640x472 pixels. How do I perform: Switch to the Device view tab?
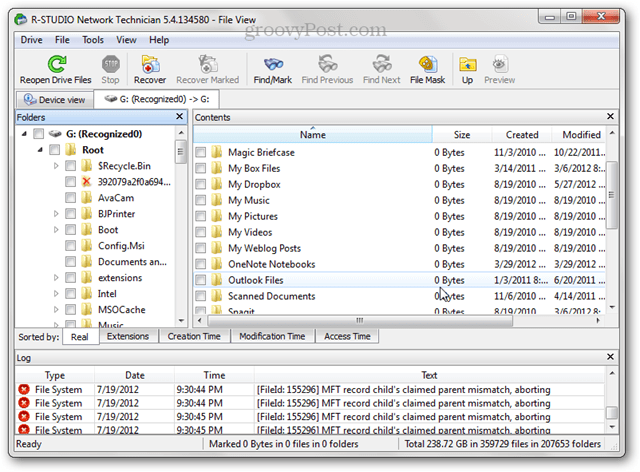point(55,100)
